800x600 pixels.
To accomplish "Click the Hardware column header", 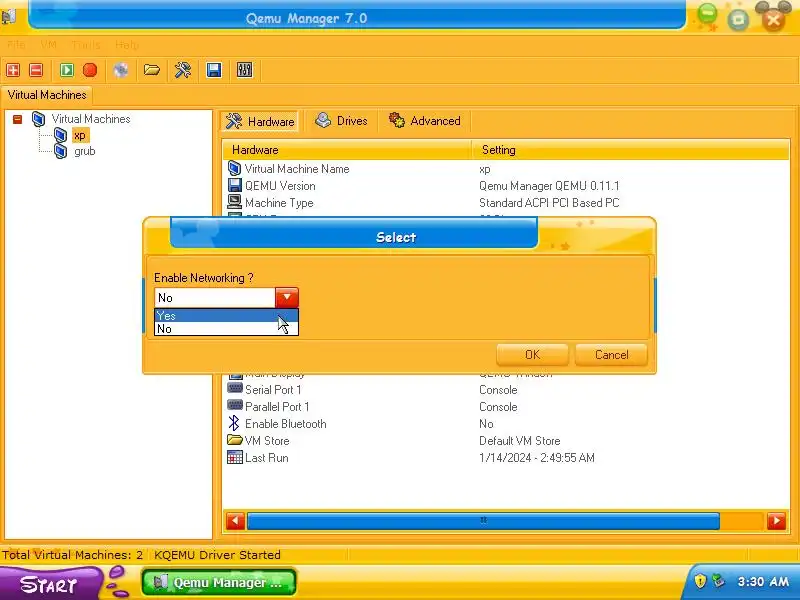I will coord(347,150).
